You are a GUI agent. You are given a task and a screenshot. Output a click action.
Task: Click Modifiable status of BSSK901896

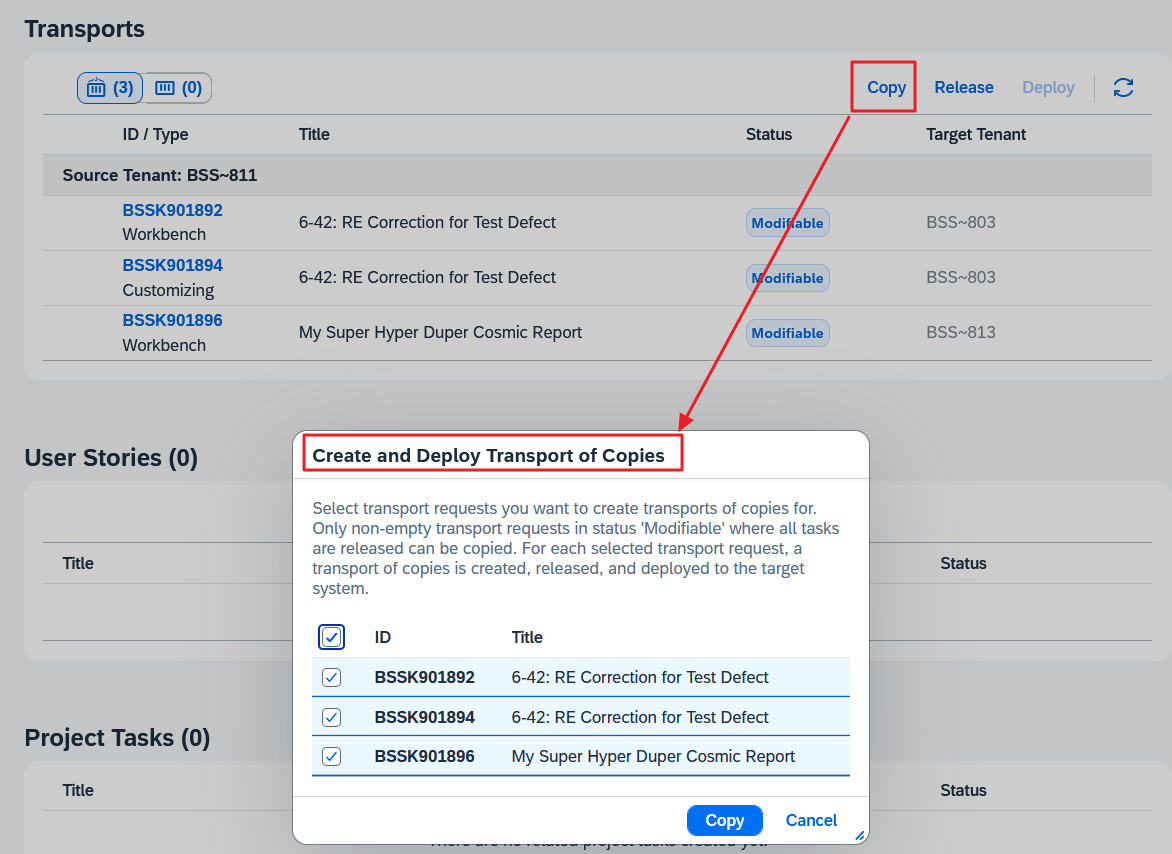[787, 333]
